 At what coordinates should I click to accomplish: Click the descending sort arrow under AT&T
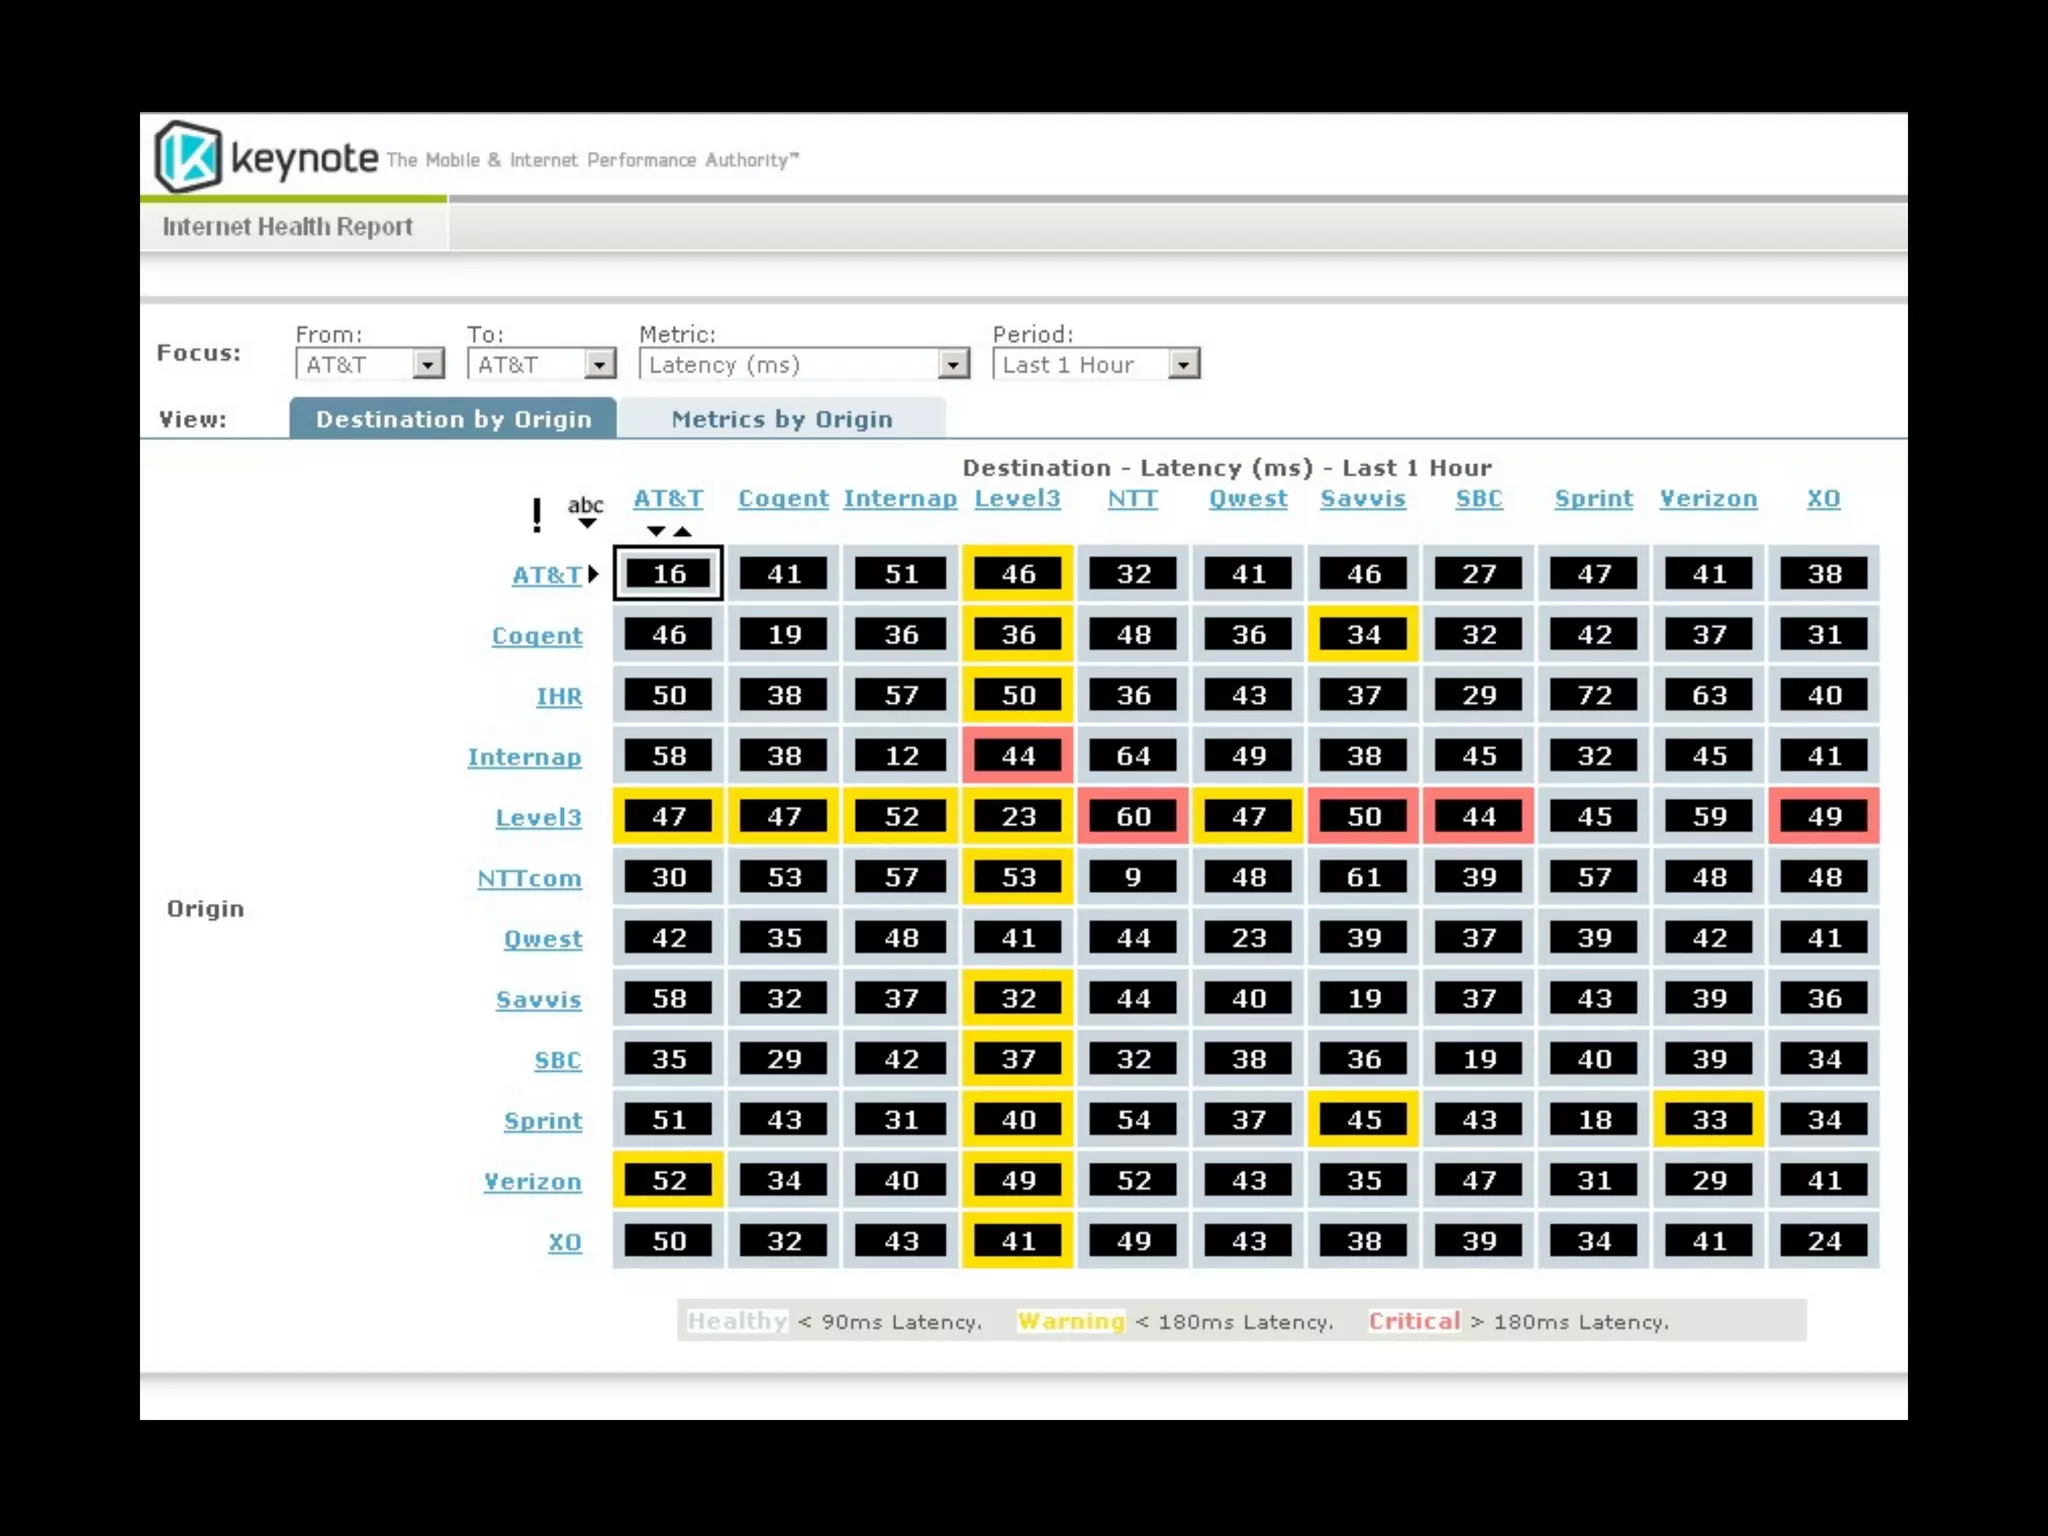(x=655, y=531)
